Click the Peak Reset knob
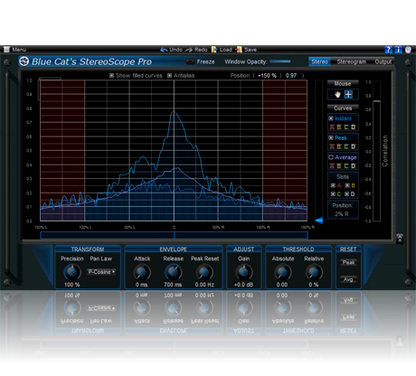 click(x=204, y=272)
